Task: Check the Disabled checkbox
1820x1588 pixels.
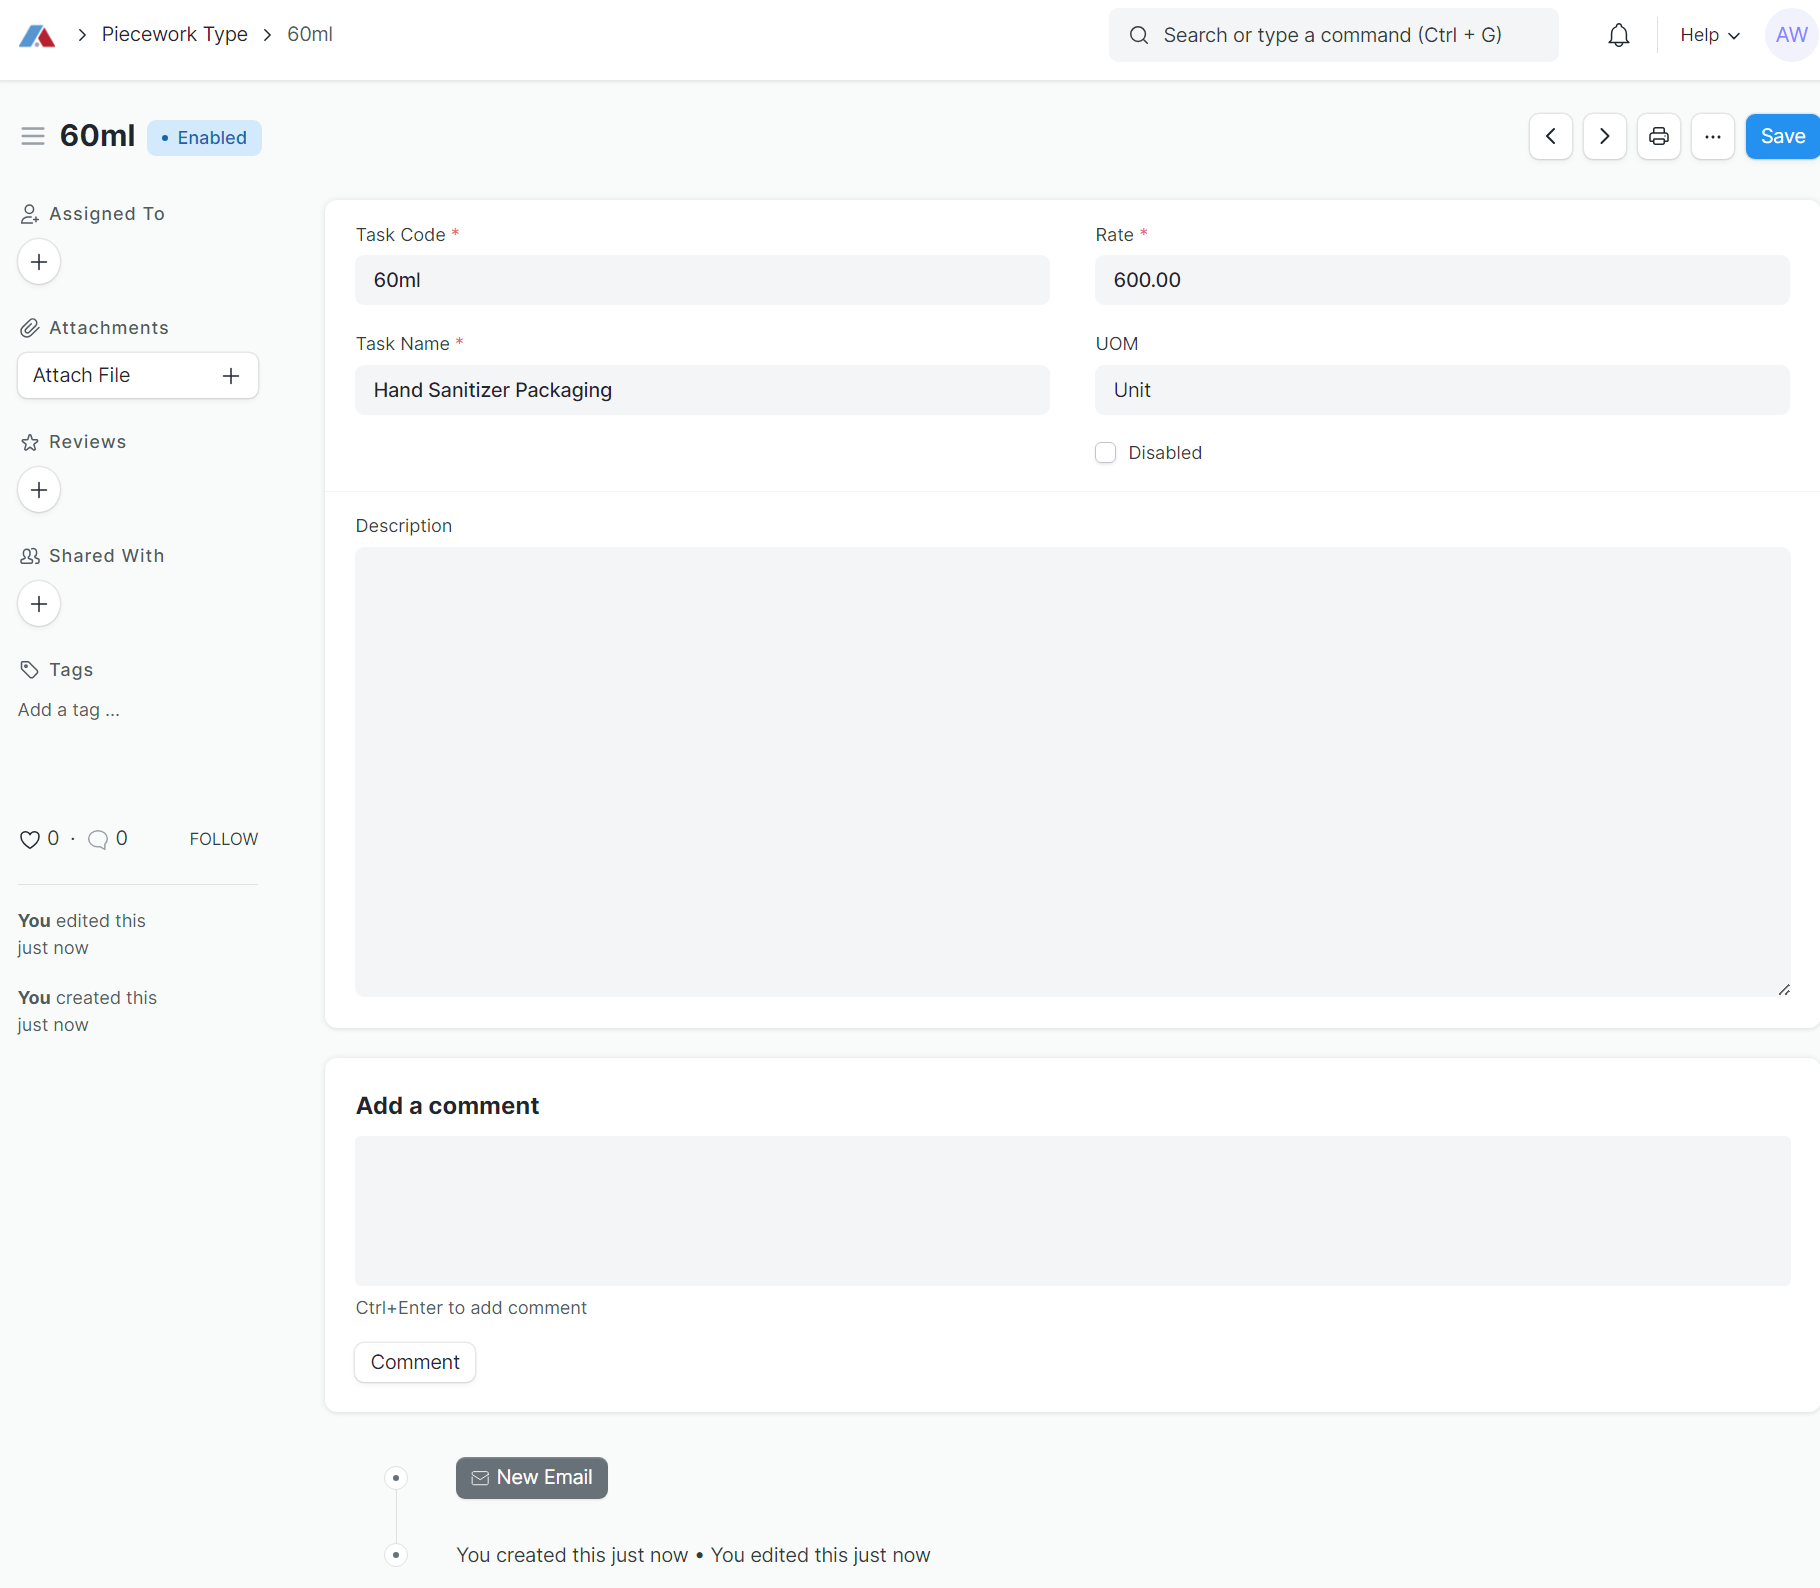Action: coord(1105,453)
